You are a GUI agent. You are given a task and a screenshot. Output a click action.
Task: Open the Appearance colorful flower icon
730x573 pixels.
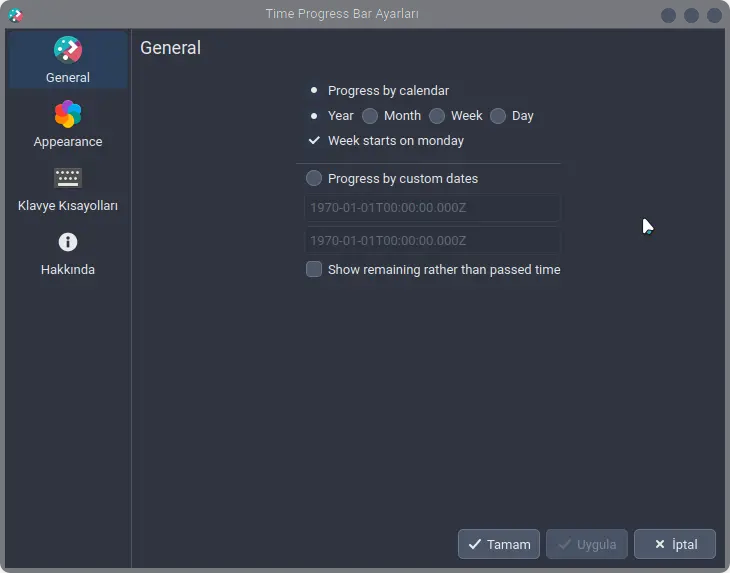(x=68, y=114)
